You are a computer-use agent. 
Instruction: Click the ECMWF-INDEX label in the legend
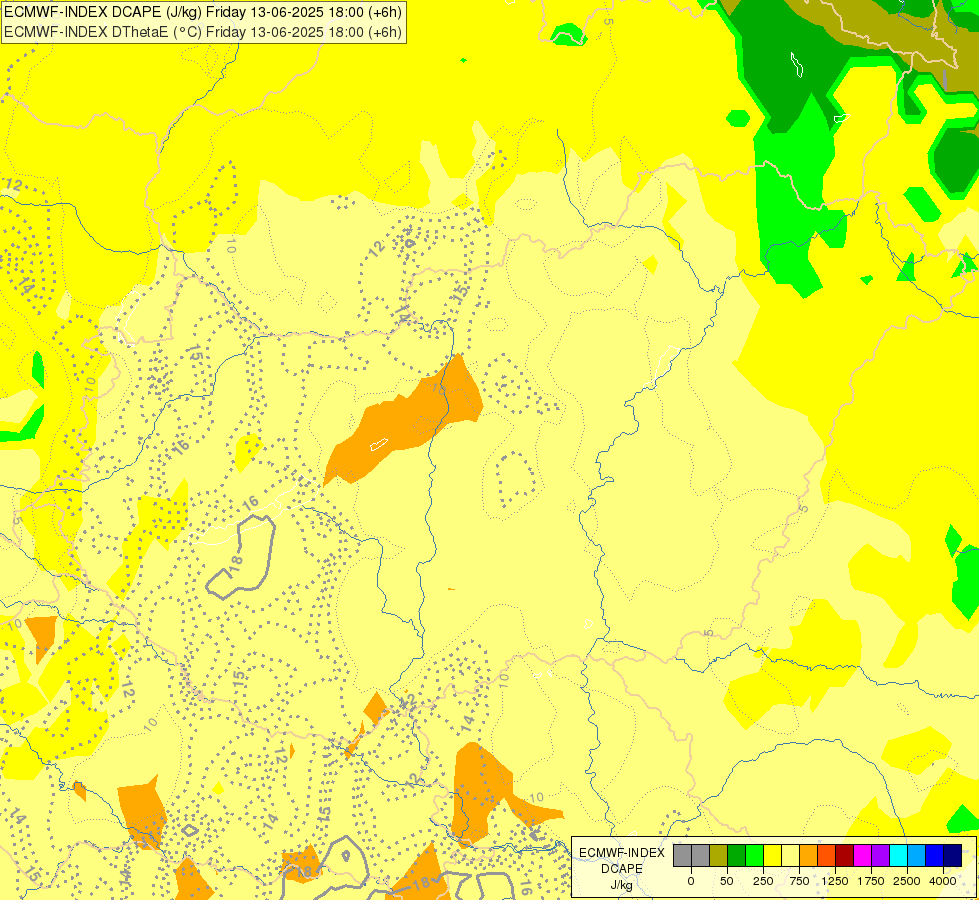coord(622,853)
